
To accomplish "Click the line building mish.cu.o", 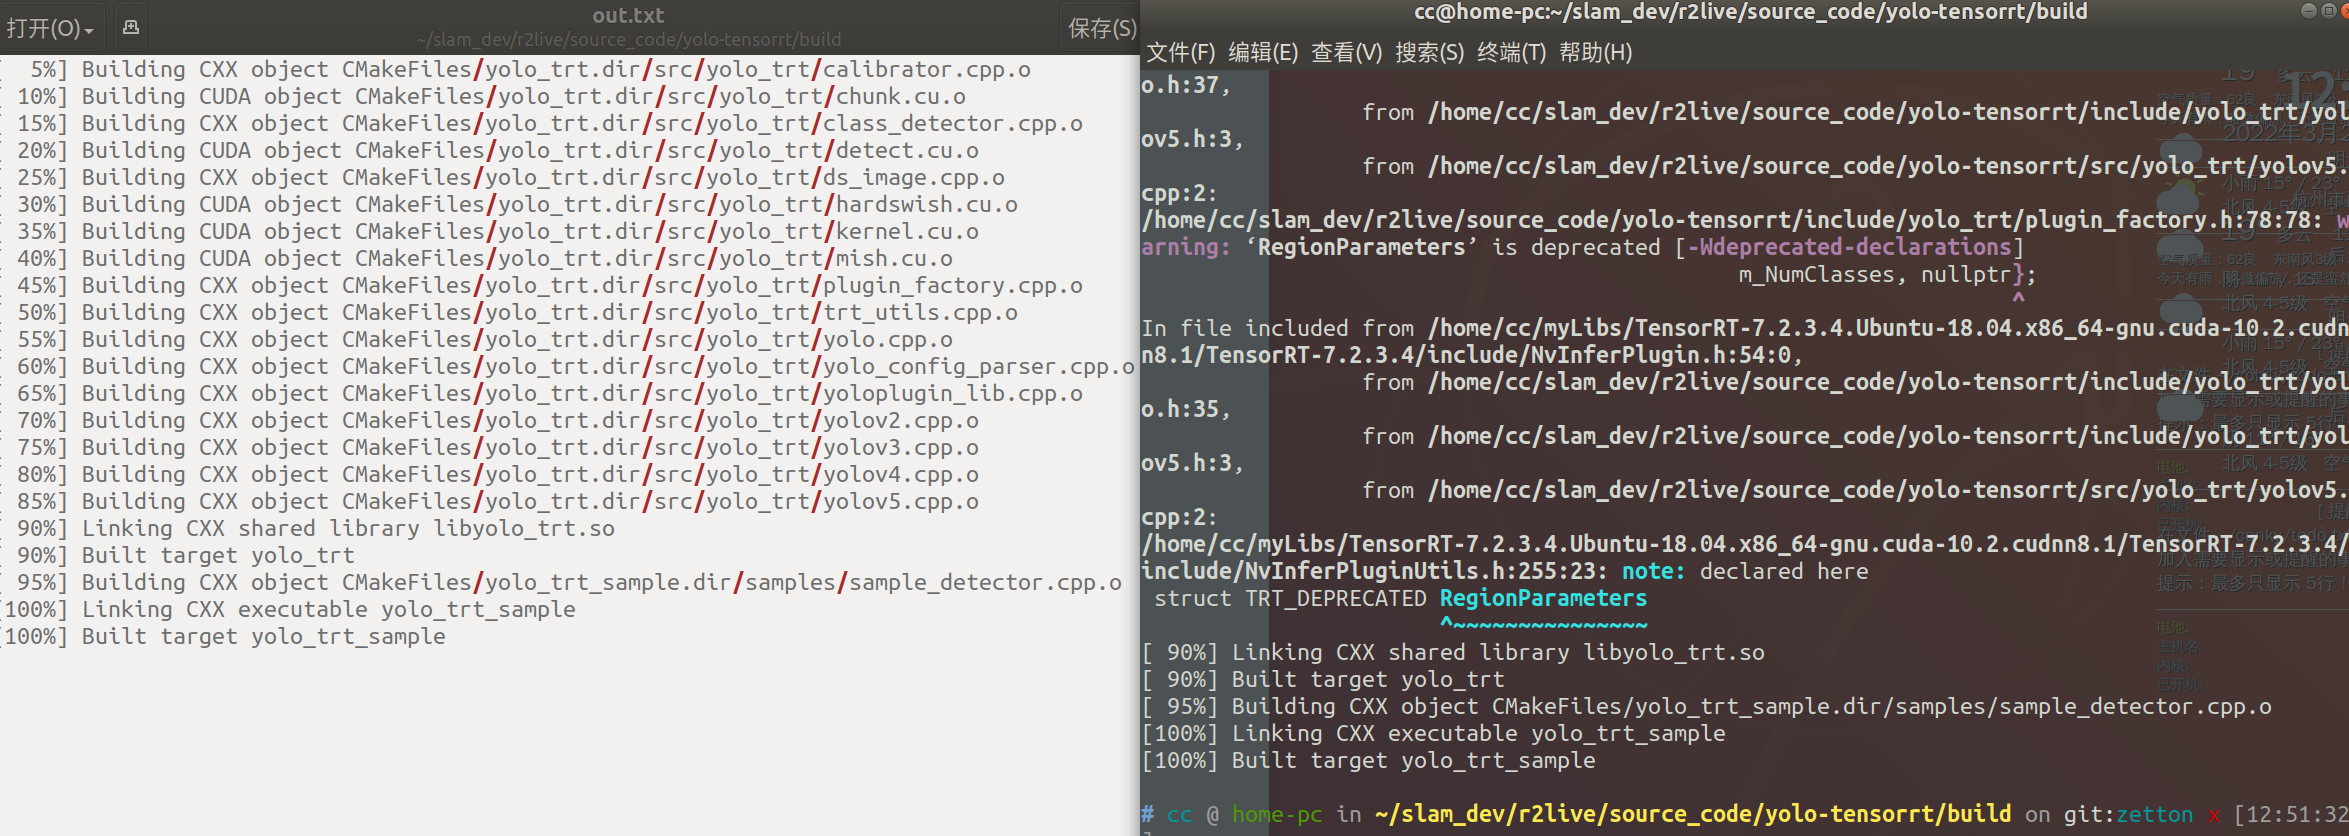I will (x=478, y=258).
